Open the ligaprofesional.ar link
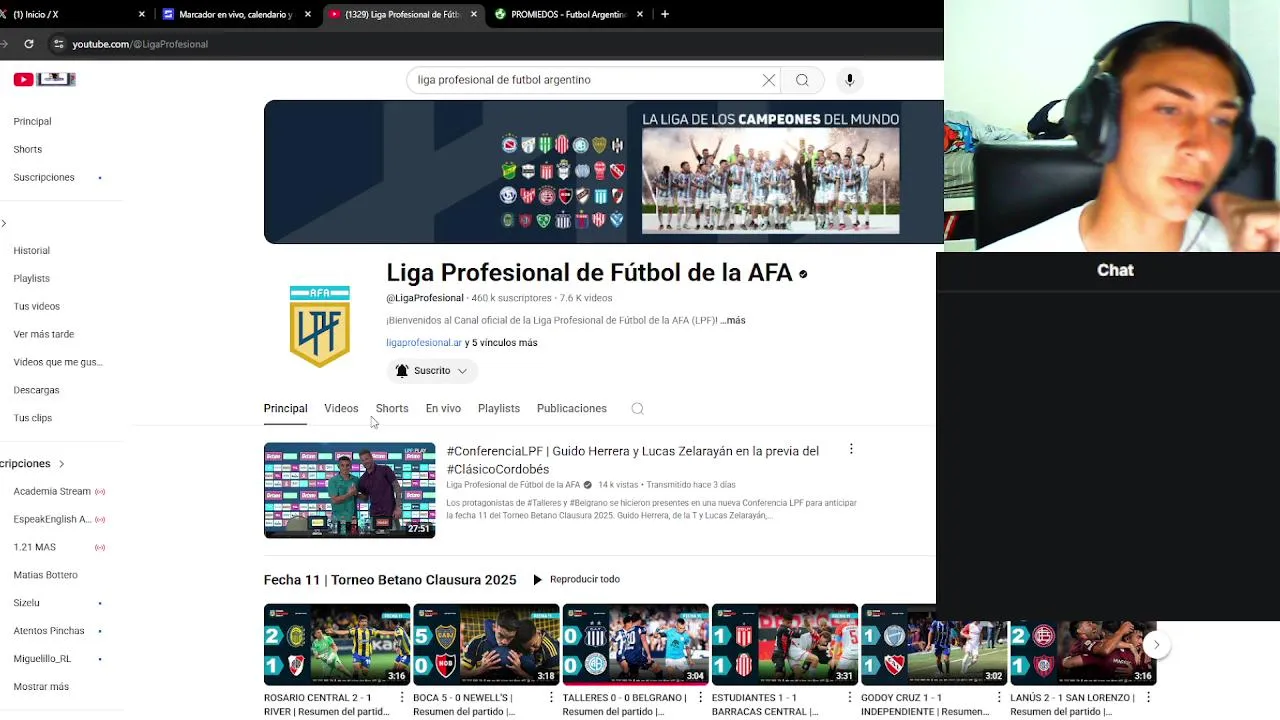Screen dimensions: 1280x720 point(424,343)
